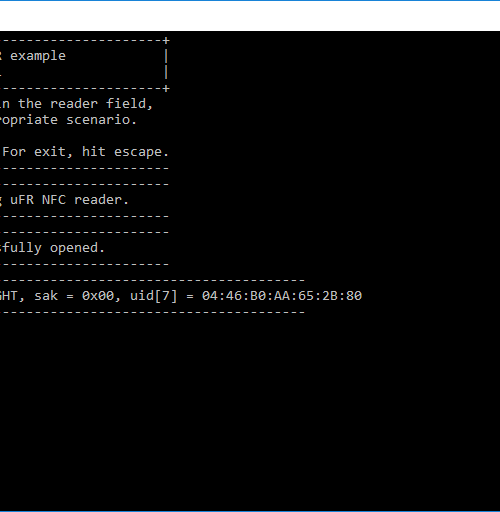Click the word "reader" before "field,"
The width and height of the screenshot is (500, 512).
[x=74, y=104]
